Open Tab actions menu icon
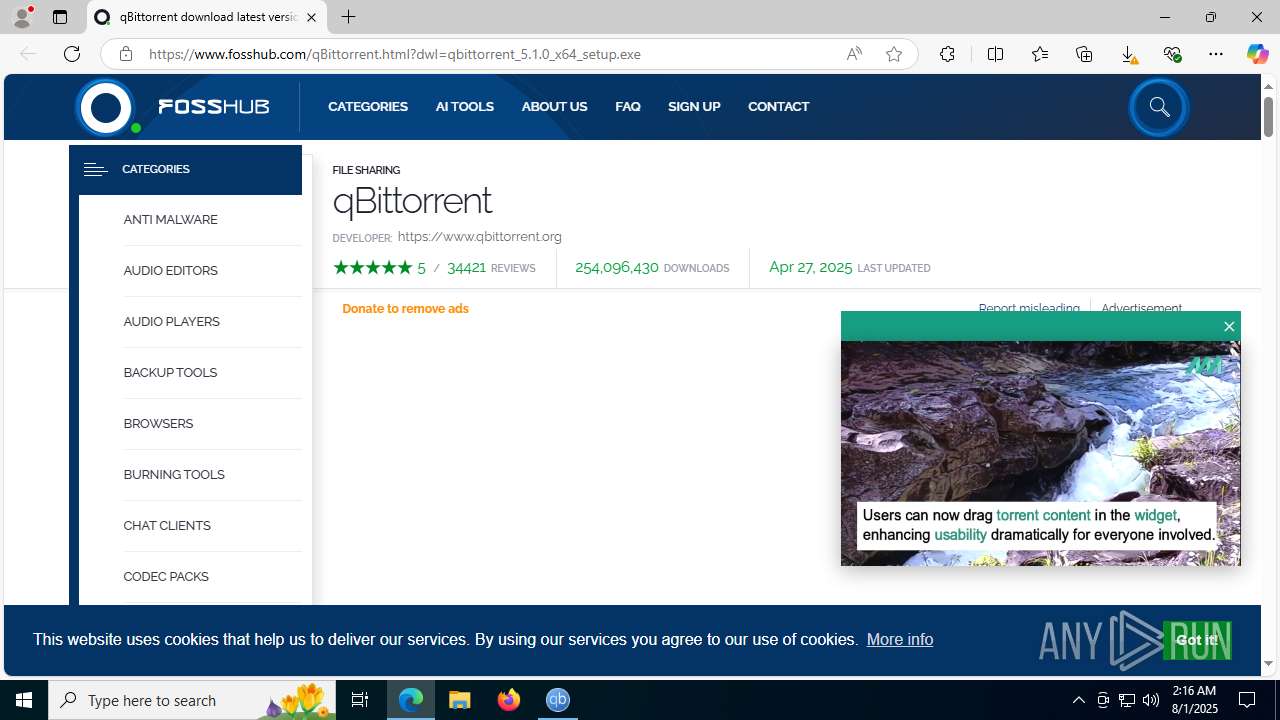 point(60,17)
